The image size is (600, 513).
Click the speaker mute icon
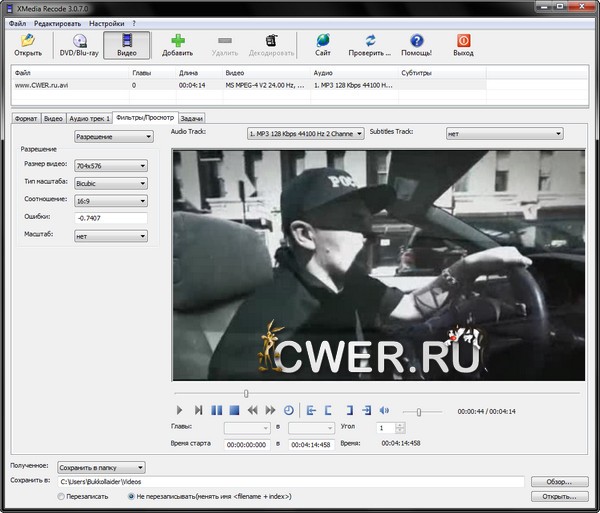(384, 410)
